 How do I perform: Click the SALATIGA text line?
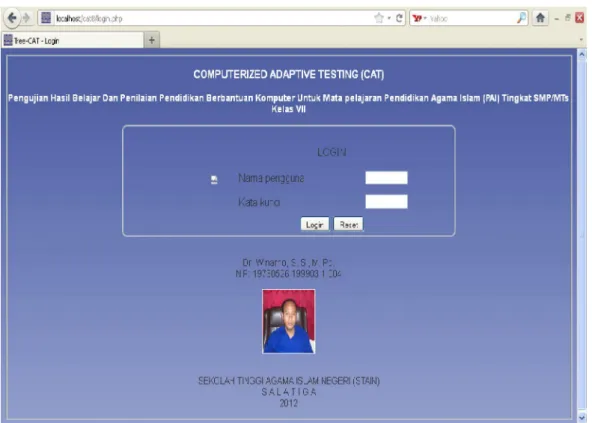point(289,392)
